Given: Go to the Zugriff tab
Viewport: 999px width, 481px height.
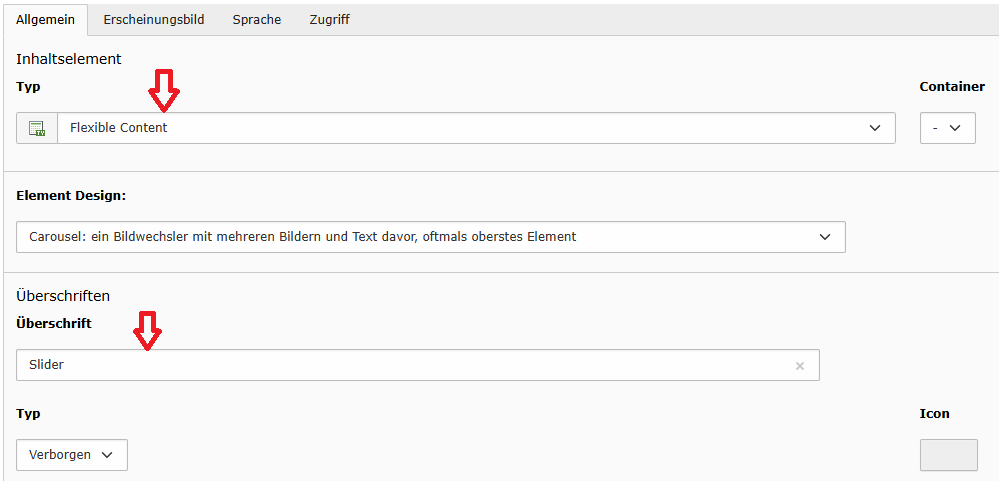Looking at the screenshot, I should tap(329, 20).
